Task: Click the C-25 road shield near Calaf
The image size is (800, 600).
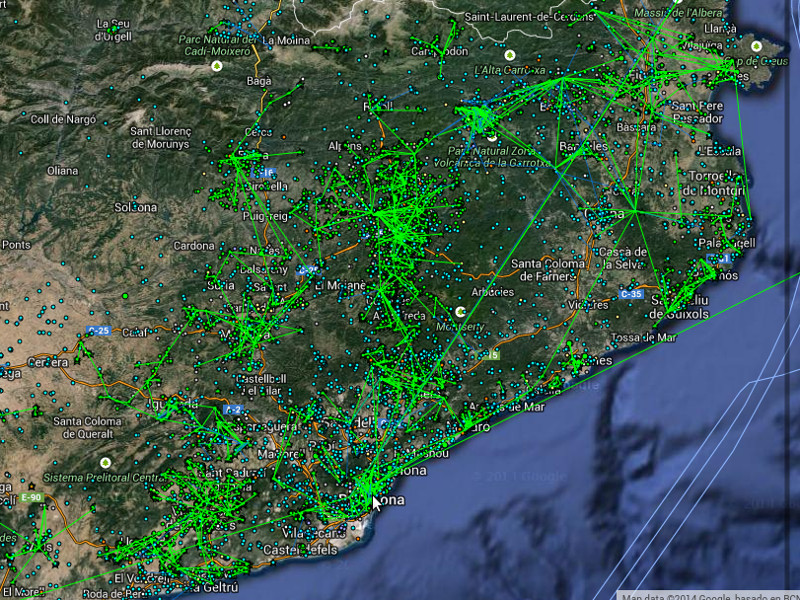Action: [x=99, y=331]
